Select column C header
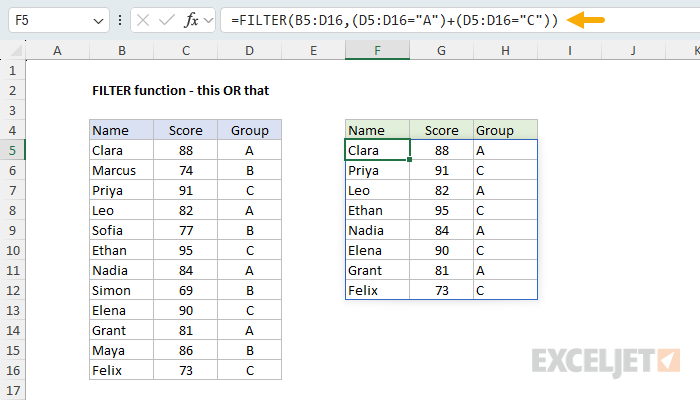Viewport: 700px width, 400px height. coord(186,50)
